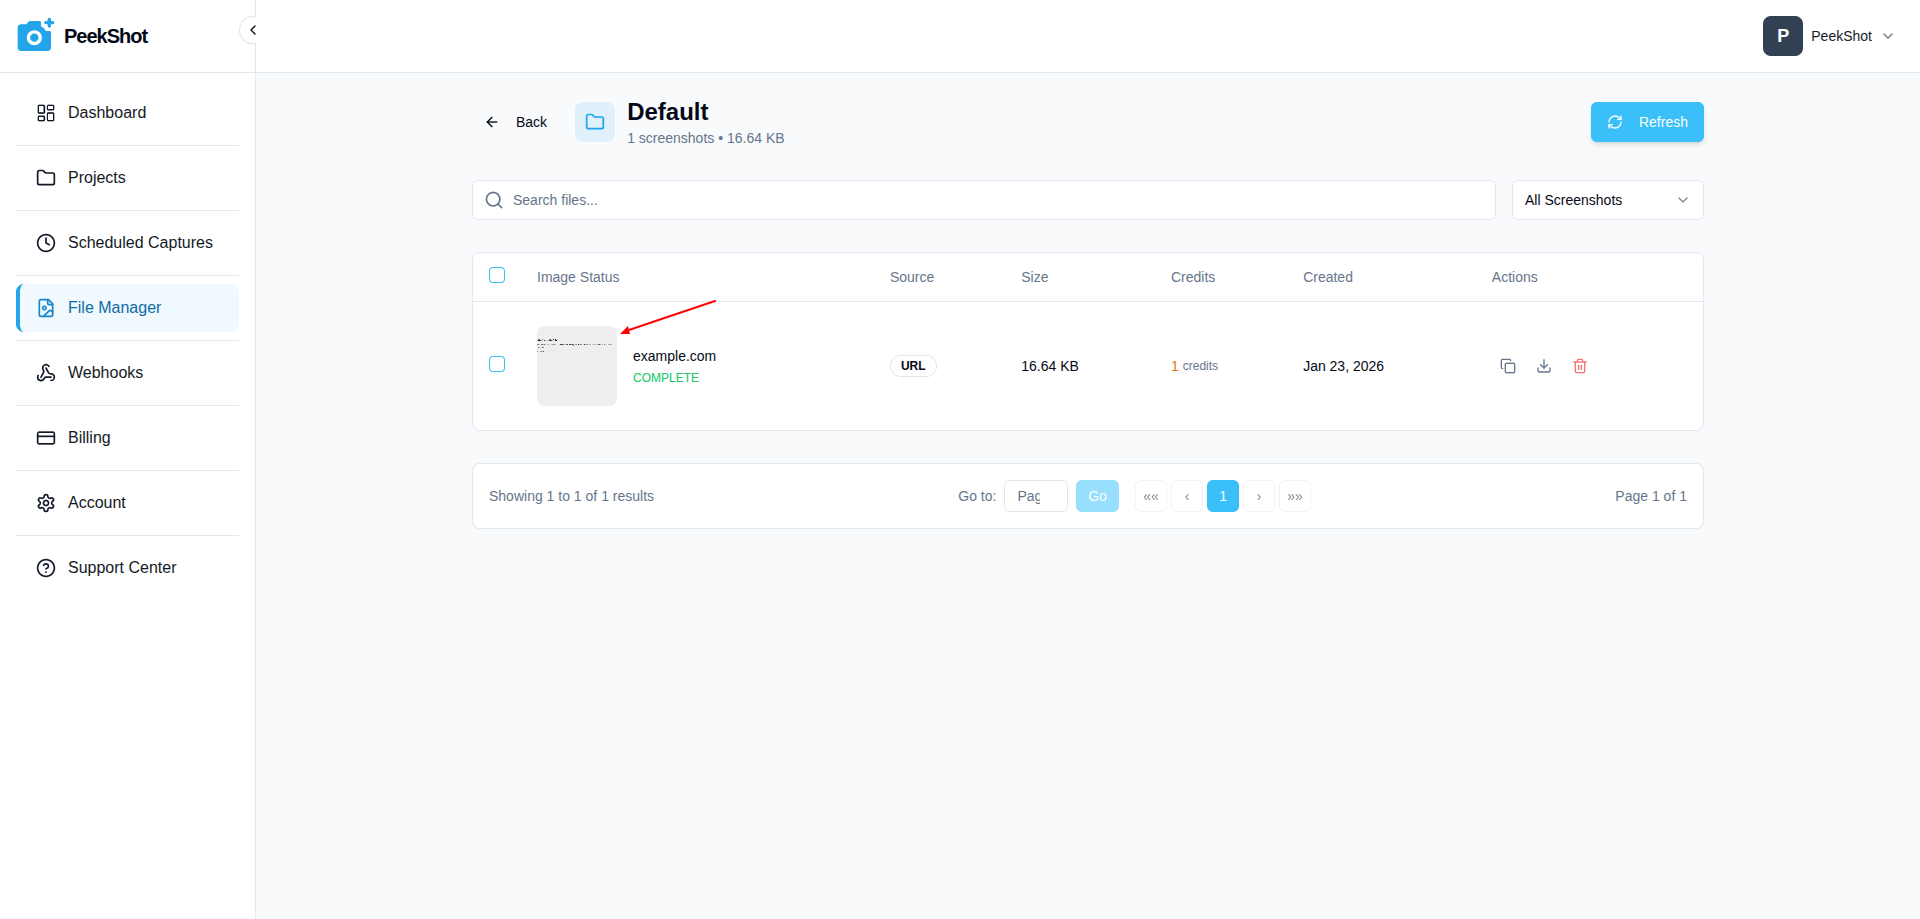Click the copy icon for example.com
The height and width of the screenshot is (919, 1920).
tap(1508, 366)
